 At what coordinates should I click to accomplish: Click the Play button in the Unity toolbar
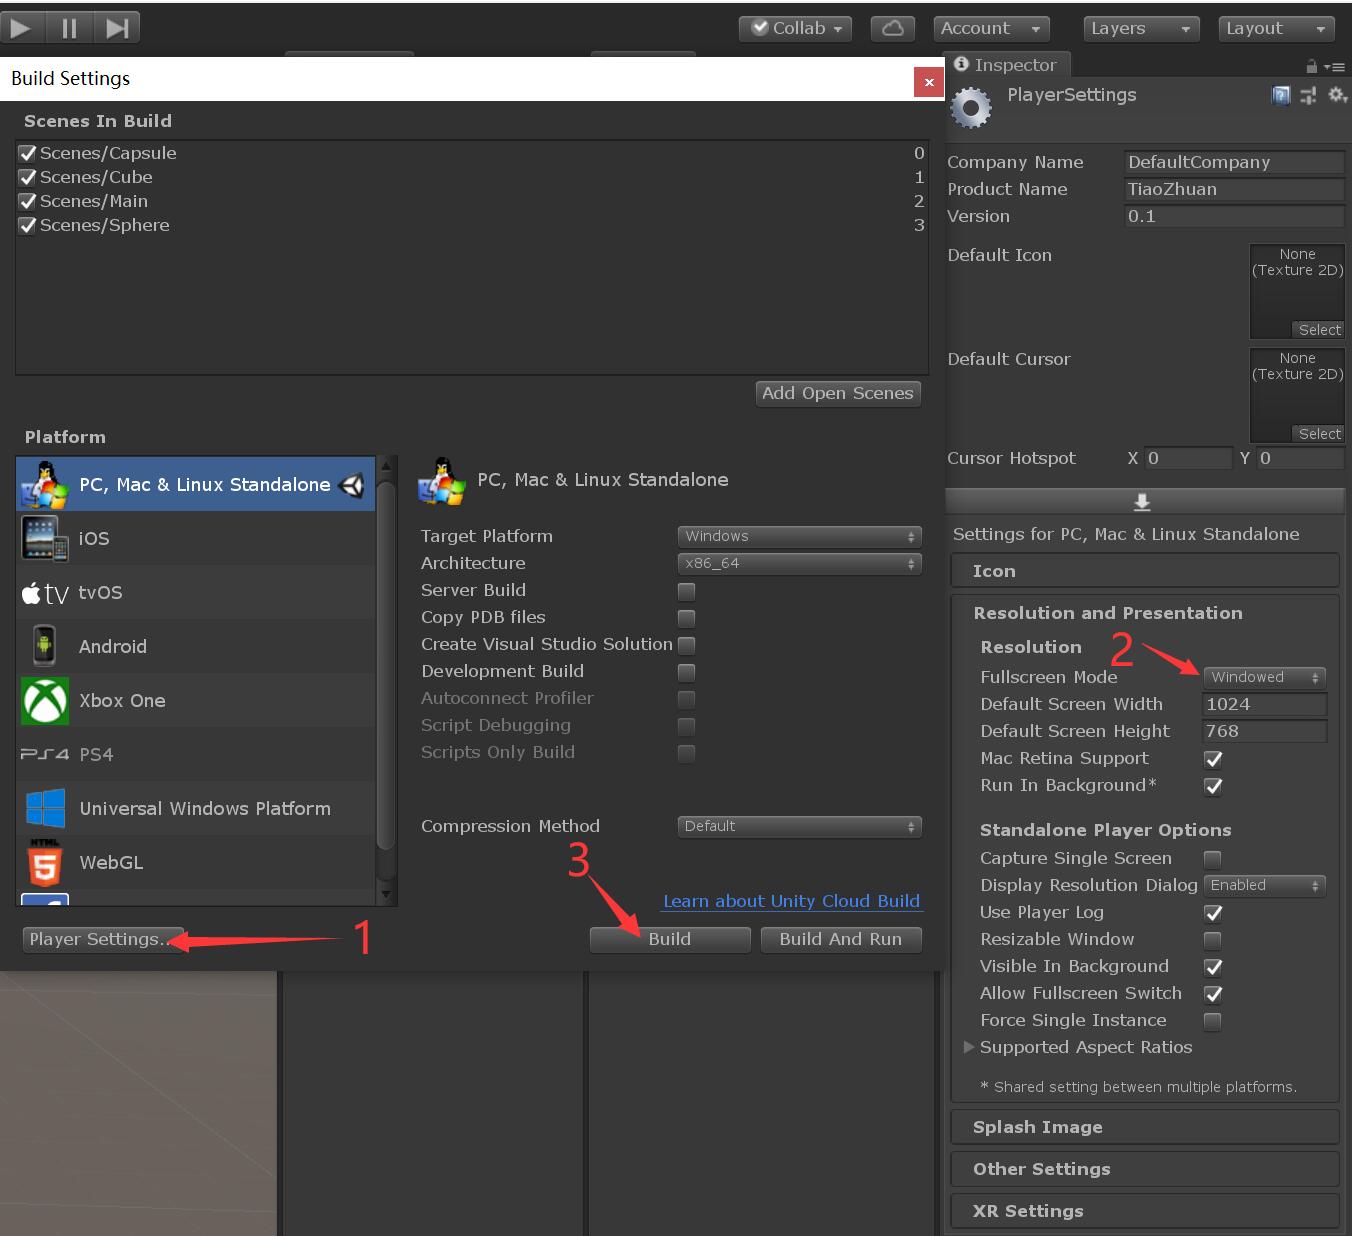[21, 27]
